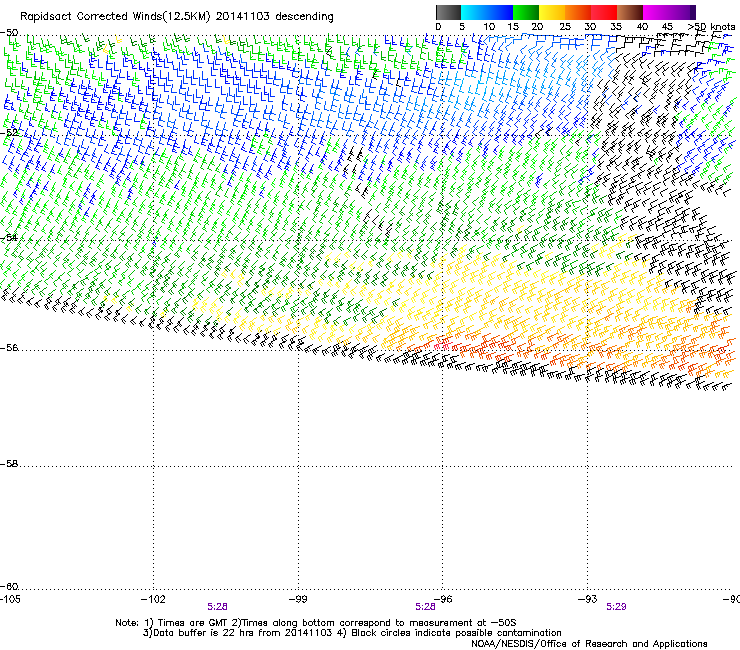The image size is (740, 650).
Task: Click the longitude label '-93'
Action: [x=587, y=599]
